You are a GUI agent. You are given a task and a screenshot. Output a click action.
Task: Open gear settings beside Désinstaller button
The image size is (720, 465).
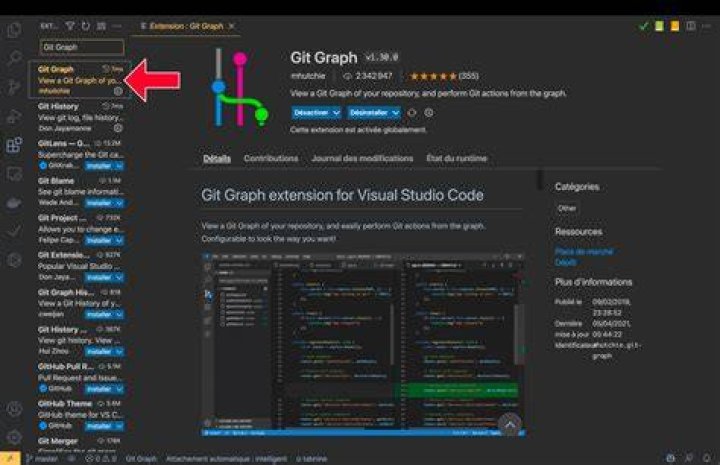coord(428,112)
